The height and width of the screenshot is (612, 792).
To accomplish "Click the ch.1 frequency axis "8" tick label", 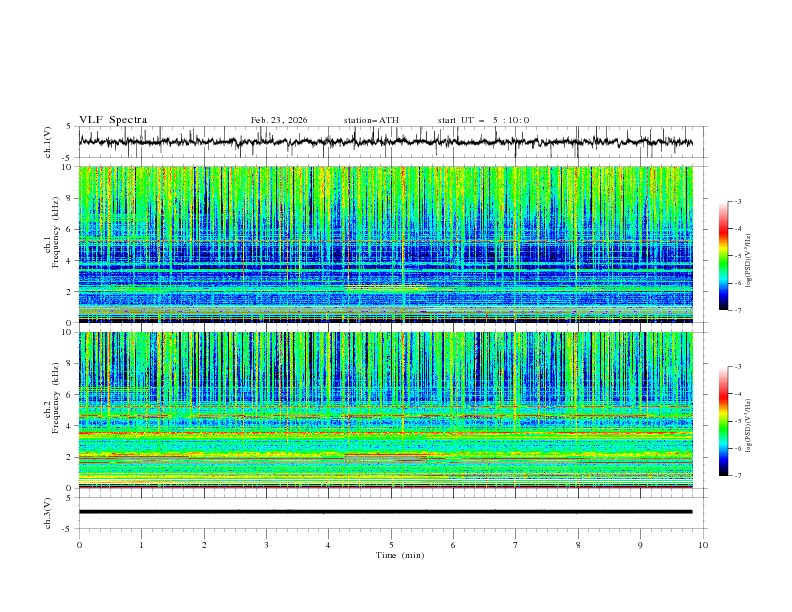I will click(70, 198).
